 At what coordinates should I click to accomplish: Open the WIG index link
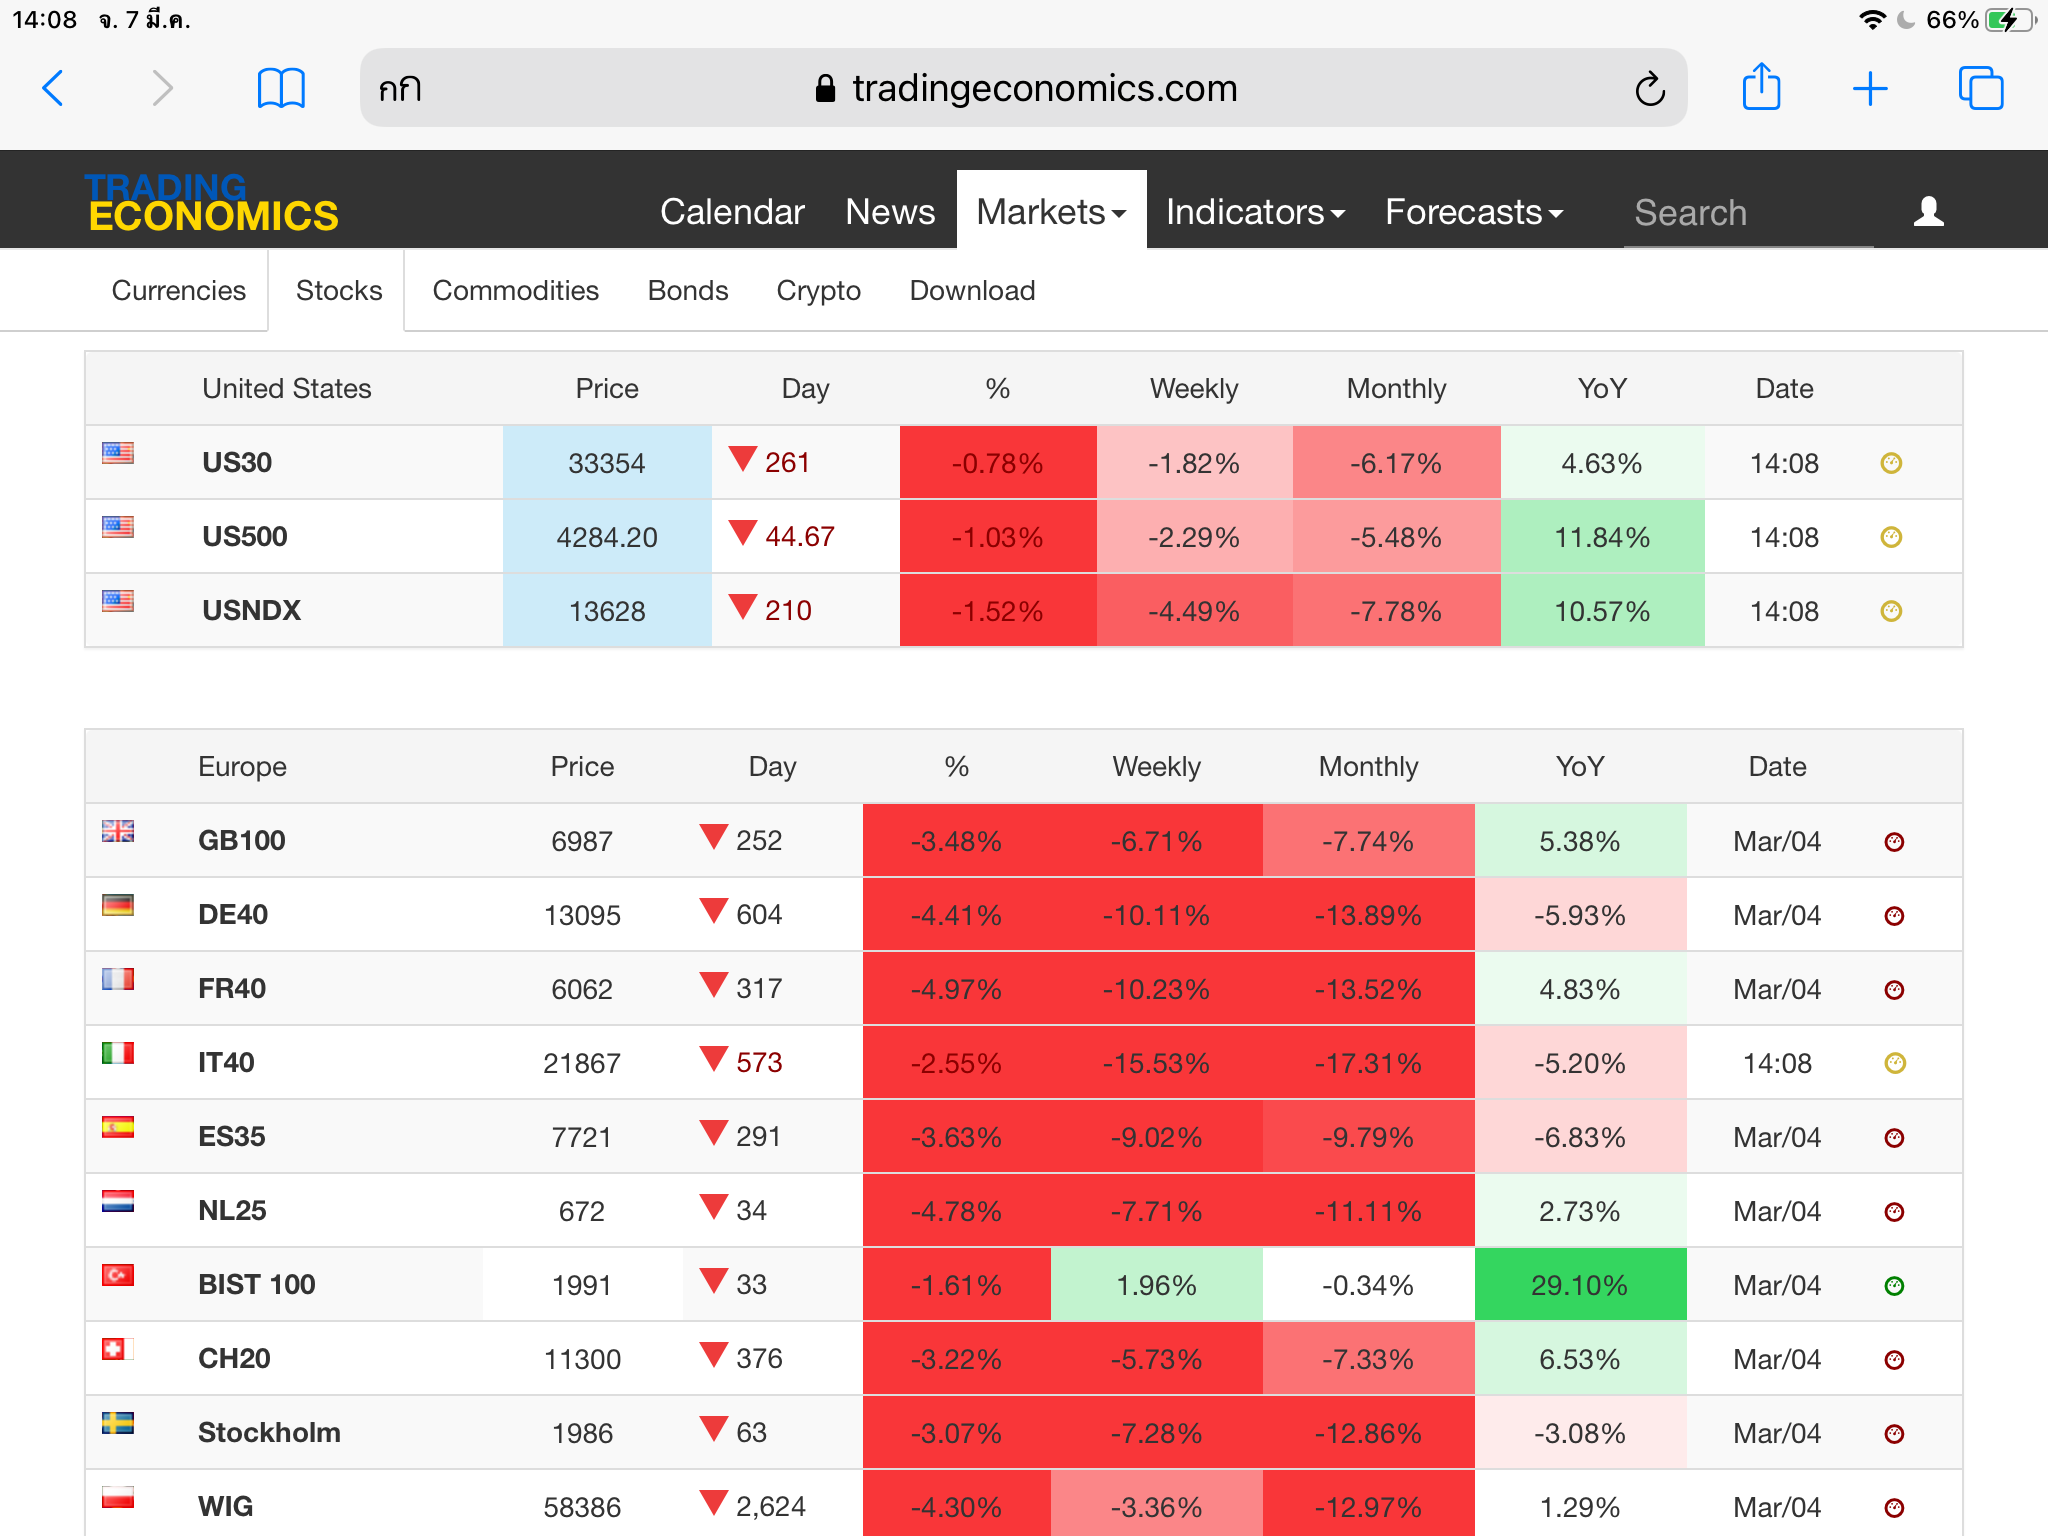click(x=225, y=1506)
